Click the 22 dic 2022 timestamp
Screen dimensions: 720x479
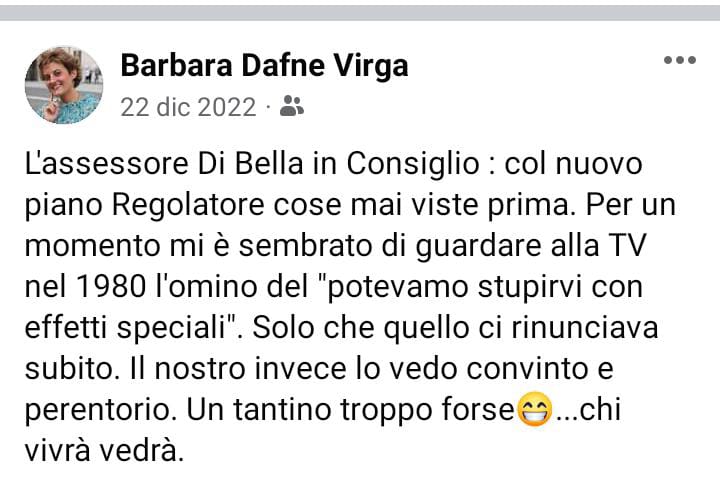[188, 107]
